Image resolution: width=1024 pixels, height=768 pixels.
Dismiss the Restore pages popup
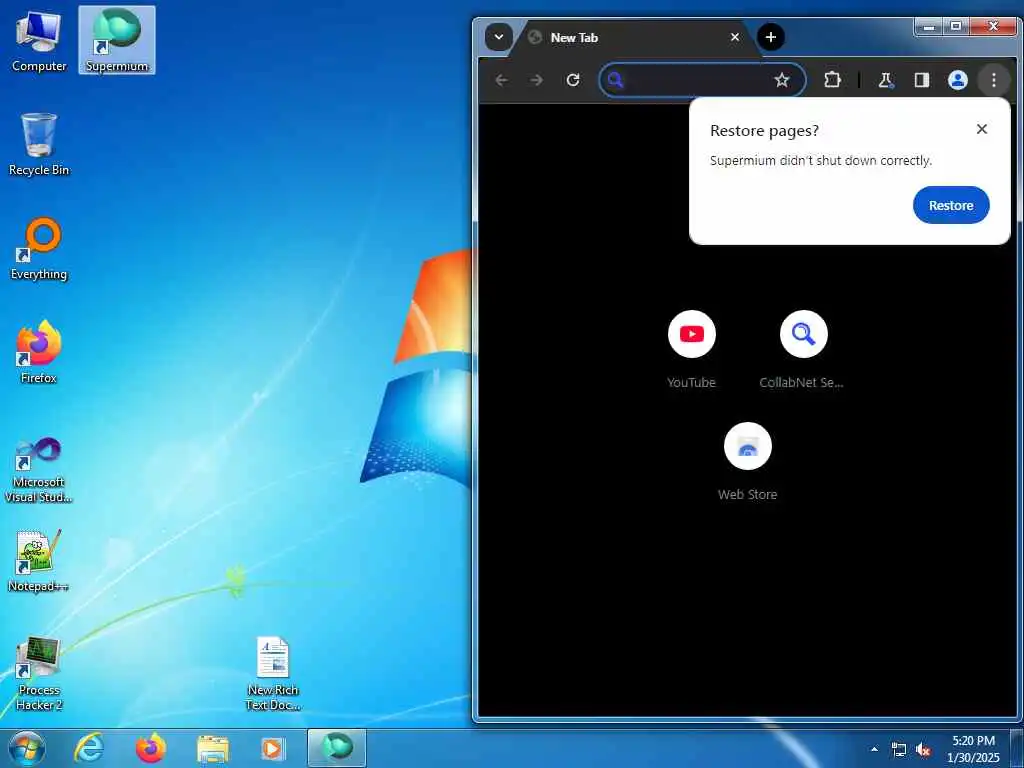[x=982, y=129]
